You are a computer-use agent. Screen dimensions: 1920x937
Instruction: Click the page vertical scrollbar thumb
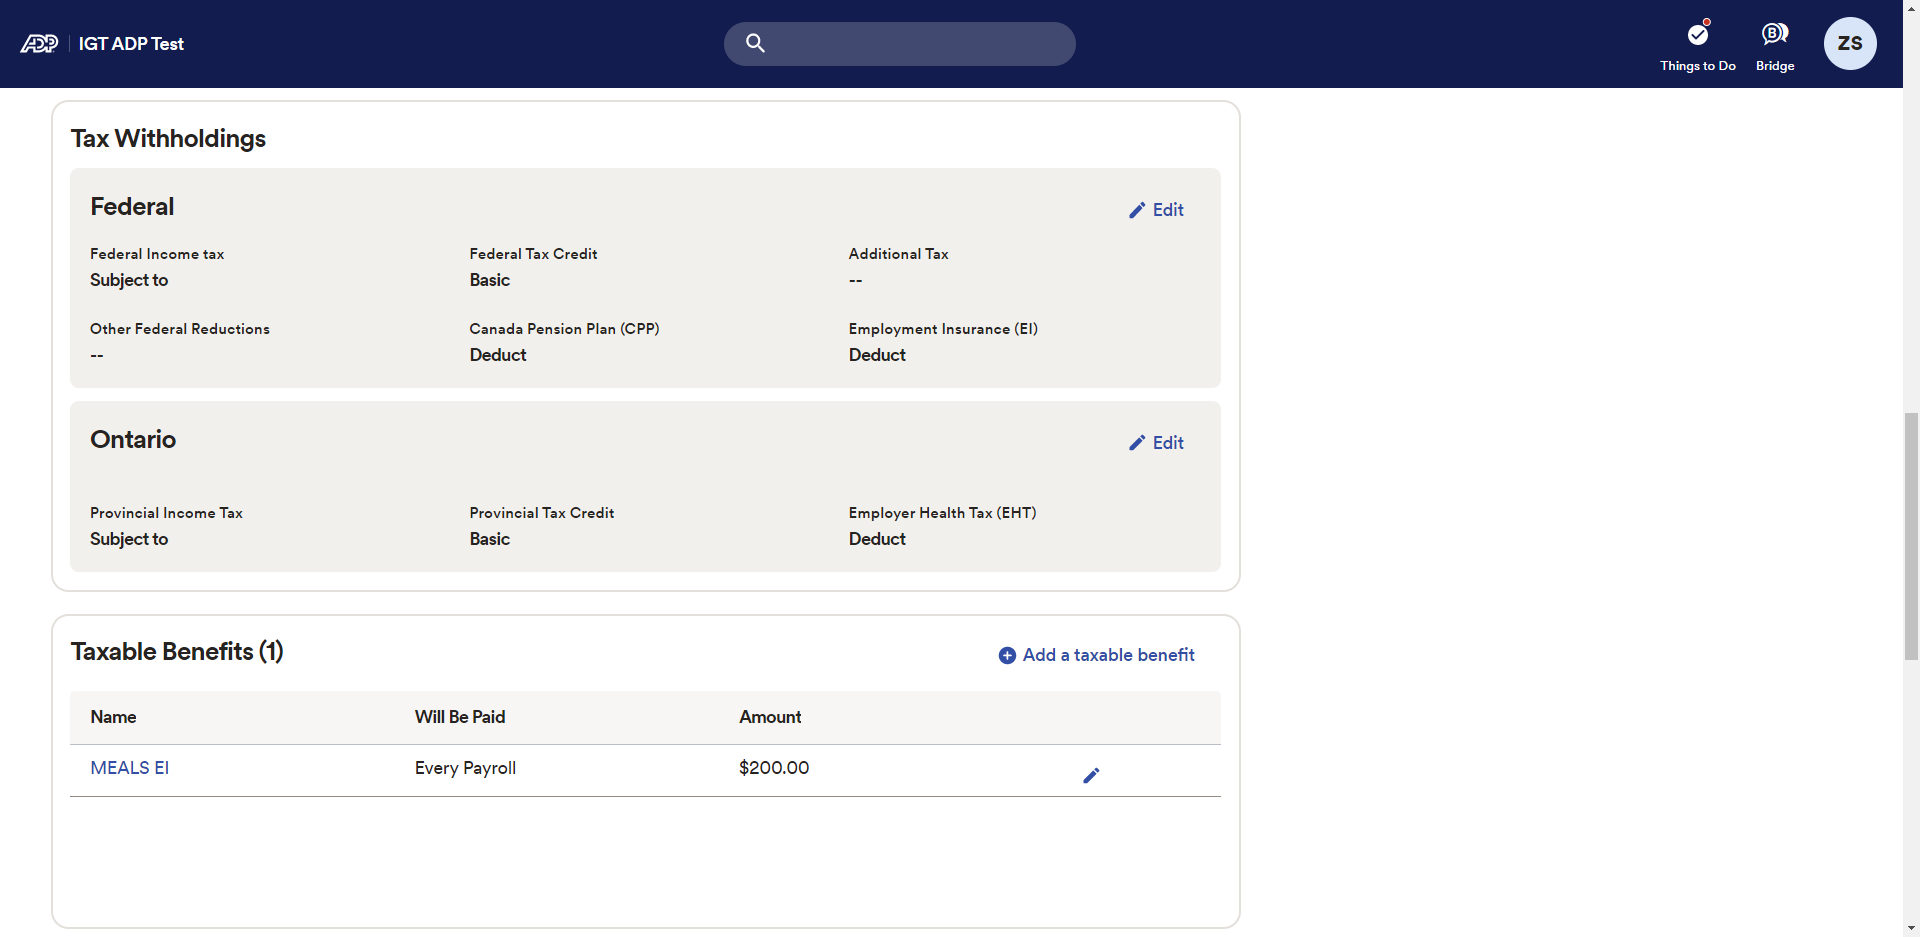[1911, 535]
